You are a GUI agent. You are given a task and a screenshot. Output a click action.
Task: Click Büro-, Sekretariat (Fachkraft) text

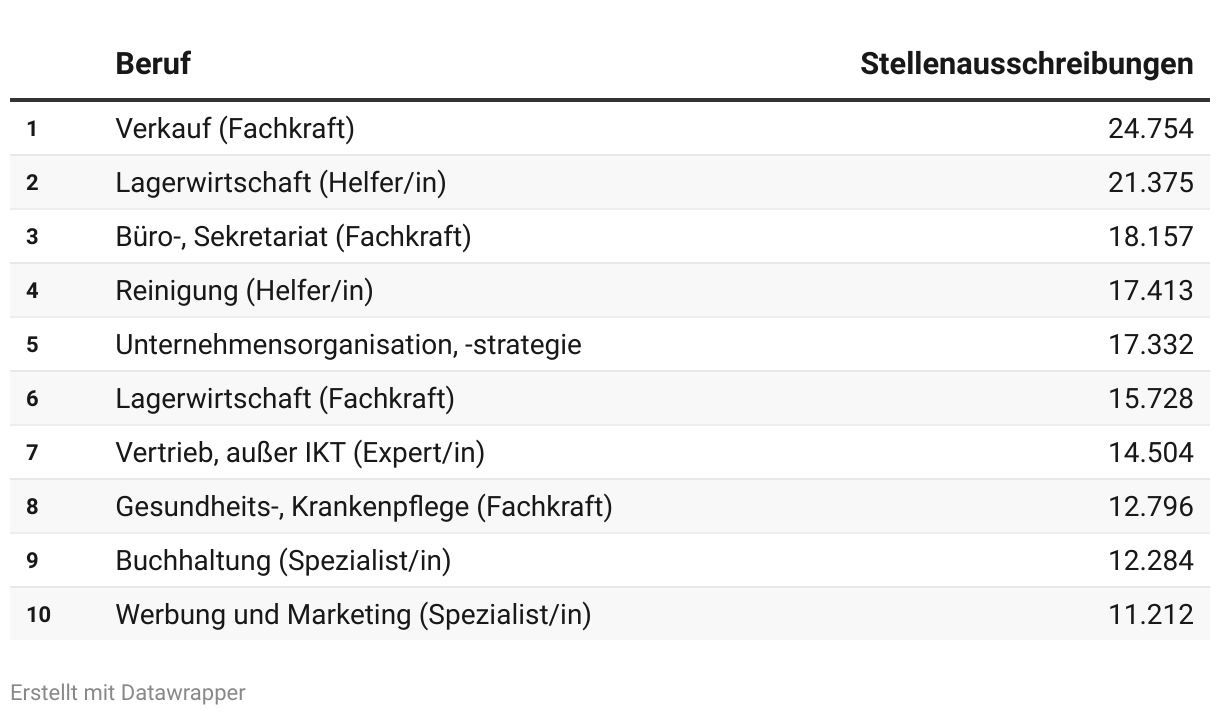pos(293,236)
